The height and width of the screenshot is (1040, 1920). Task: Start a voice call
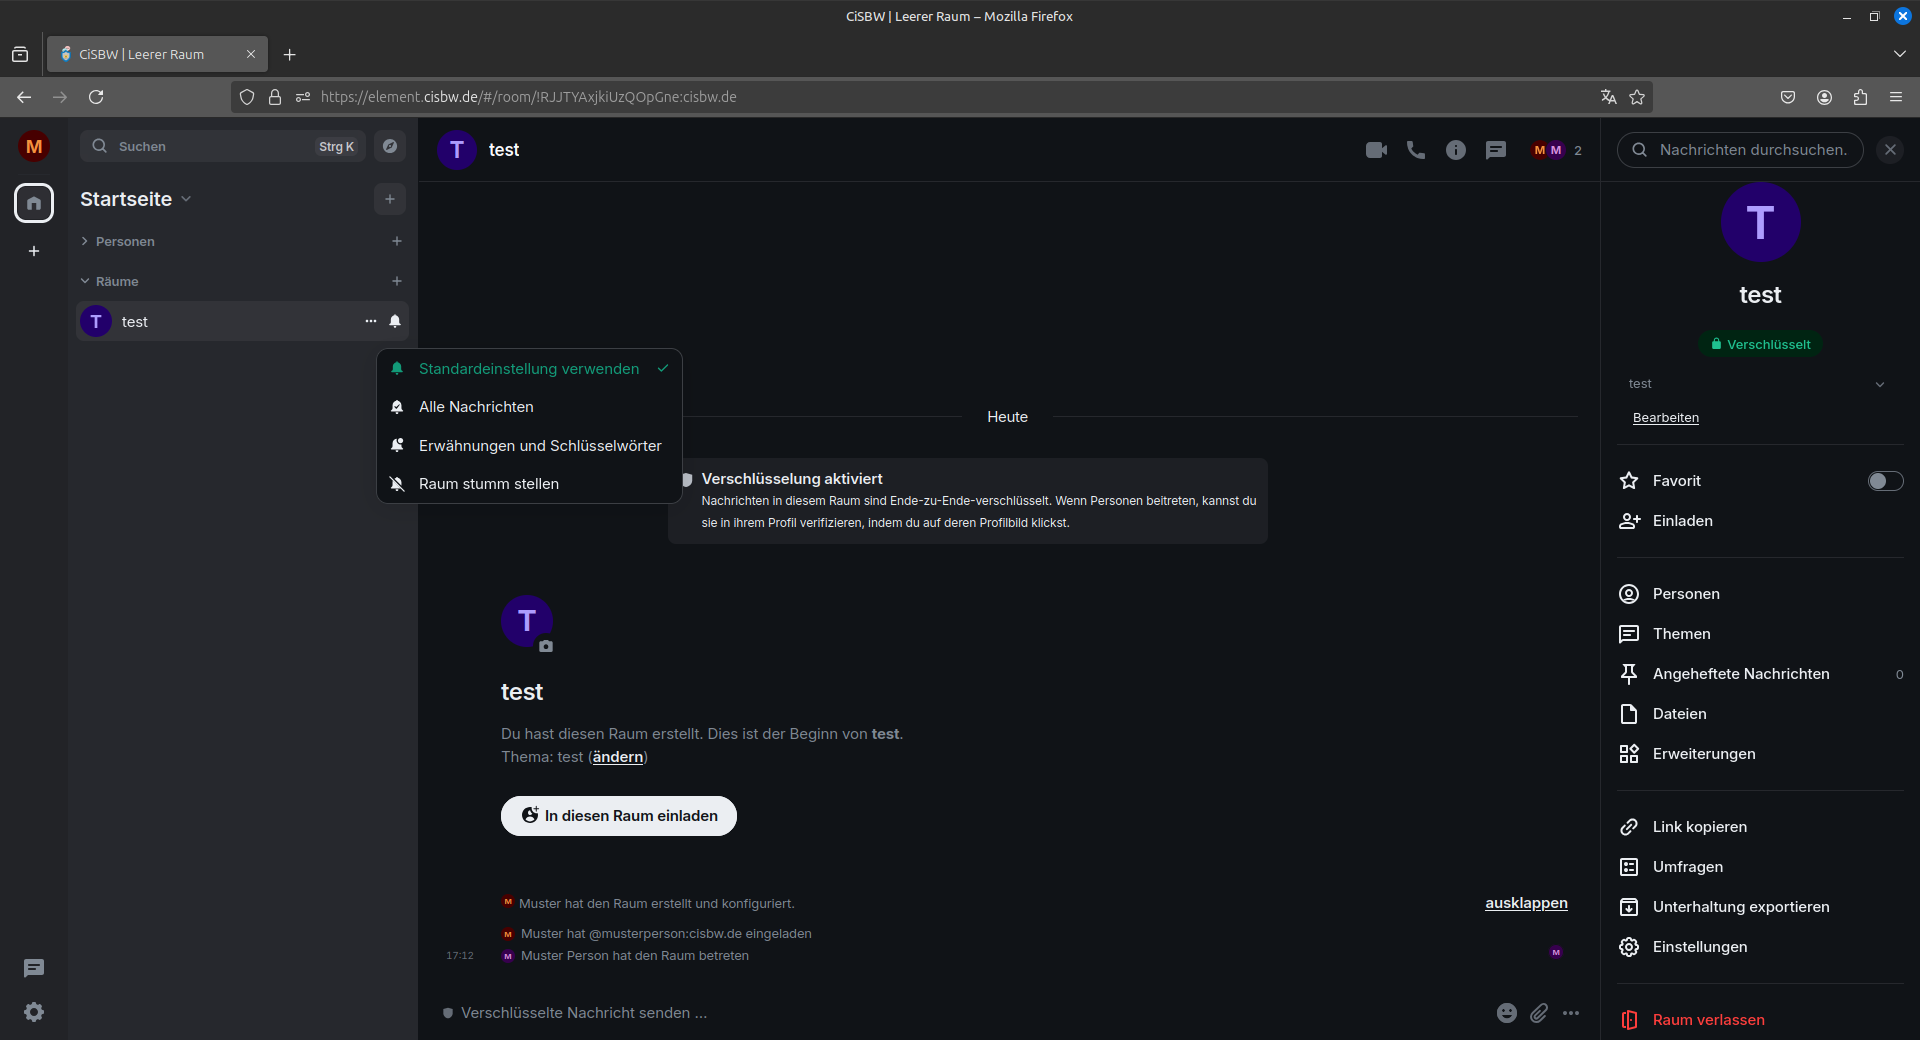1416,150
